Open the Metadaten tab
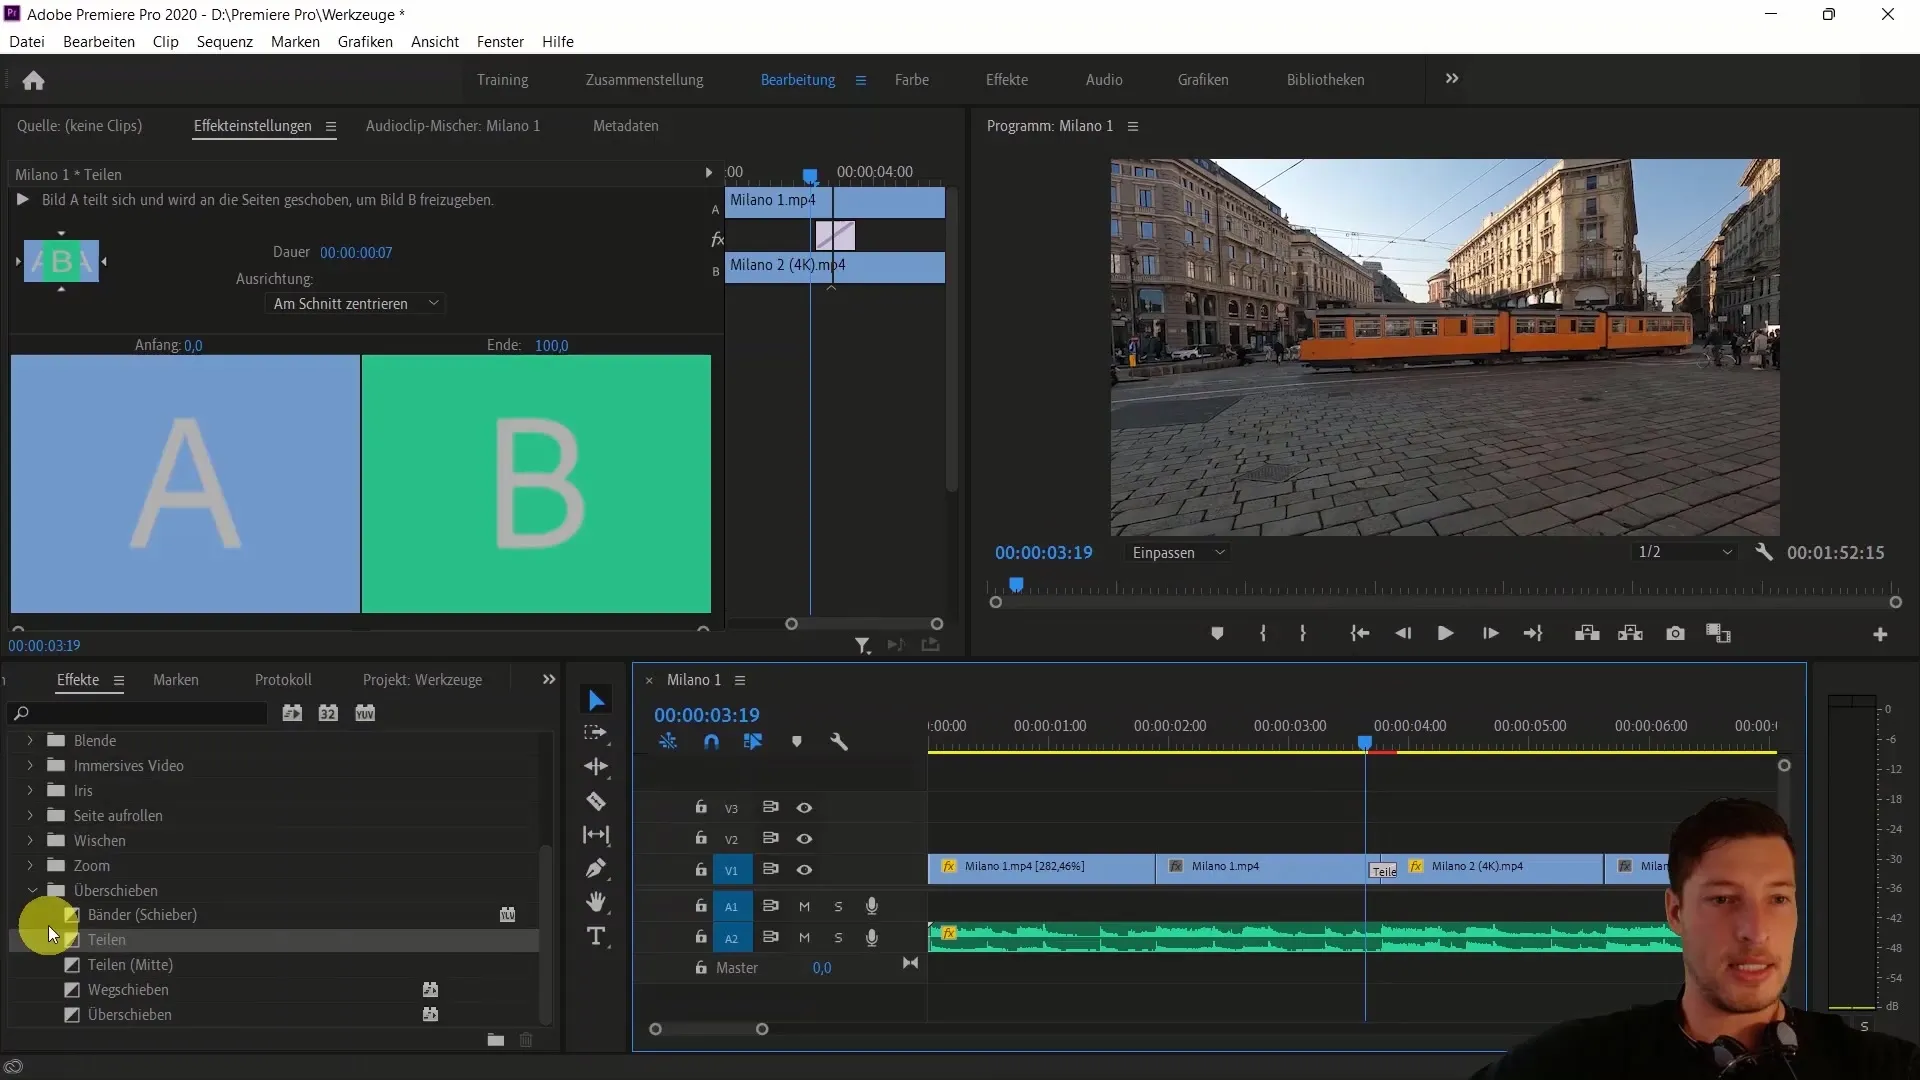The width and height of the screenshot is (1920, 1080). click(626, 126)
